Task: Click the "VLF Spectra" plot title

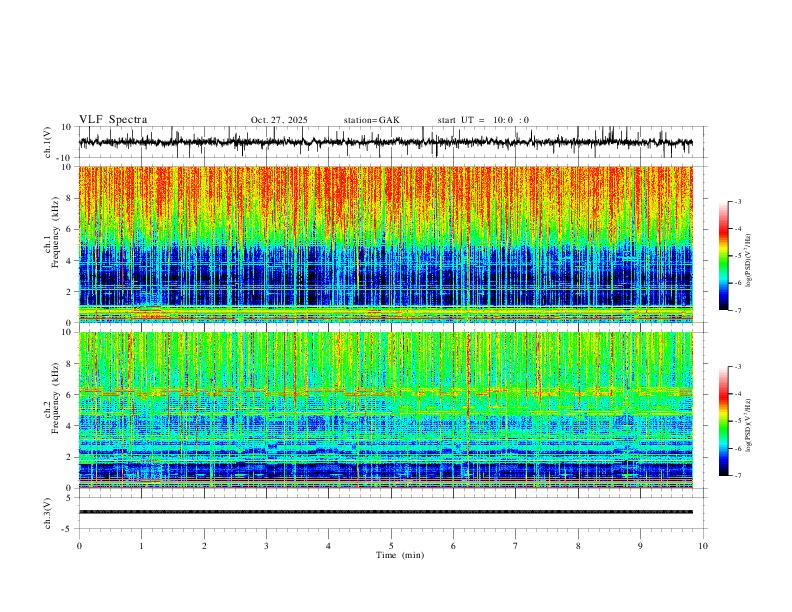Action: coord(113,120)
